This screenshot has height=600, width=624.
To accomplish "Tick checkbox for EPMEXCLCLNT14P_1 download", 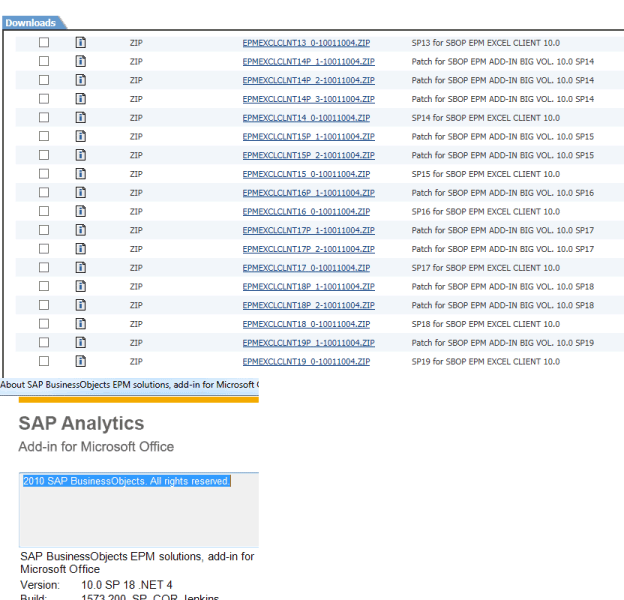I will pos(44,61).
